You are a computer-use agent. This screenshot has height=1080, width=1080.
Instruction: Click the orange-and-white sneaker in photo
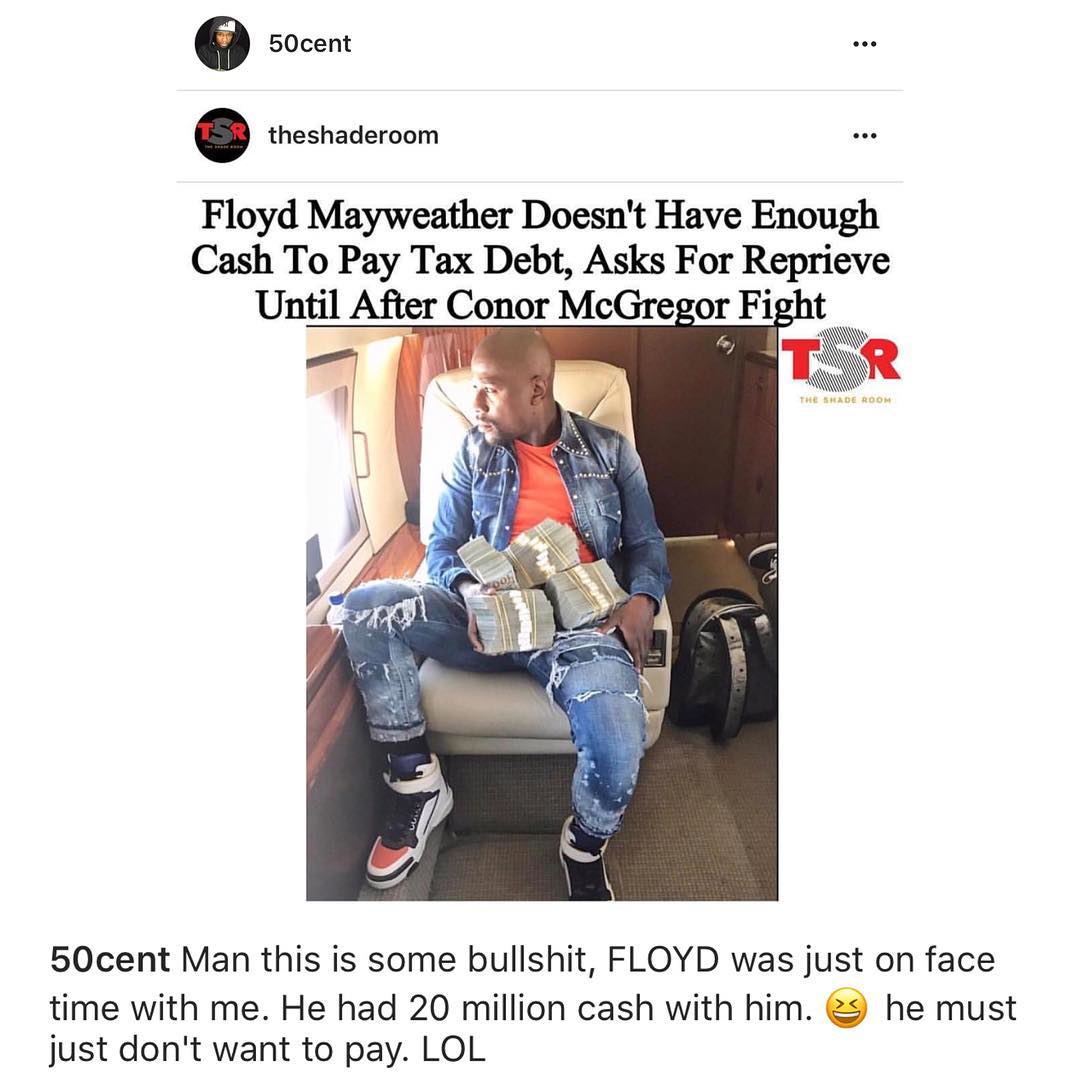(408, 820)
